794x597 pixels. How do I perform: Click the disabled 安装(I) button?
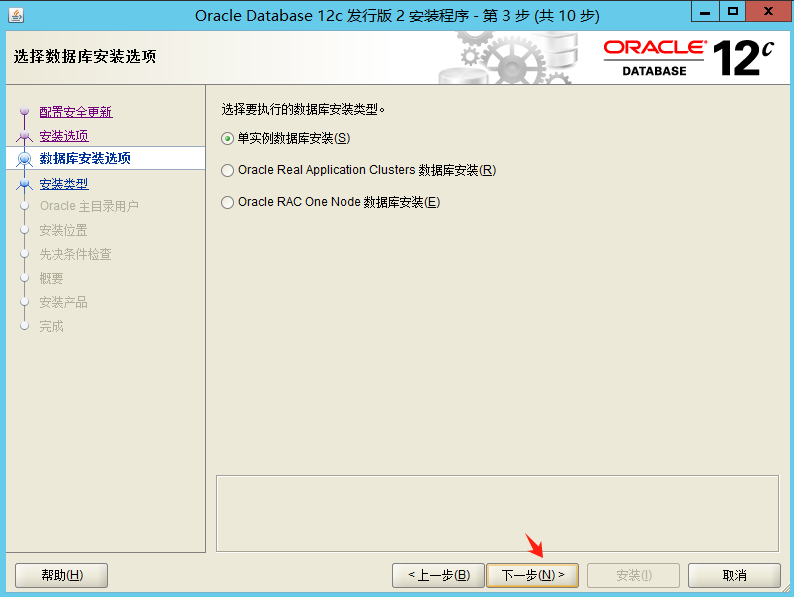[x=633, y=575]
